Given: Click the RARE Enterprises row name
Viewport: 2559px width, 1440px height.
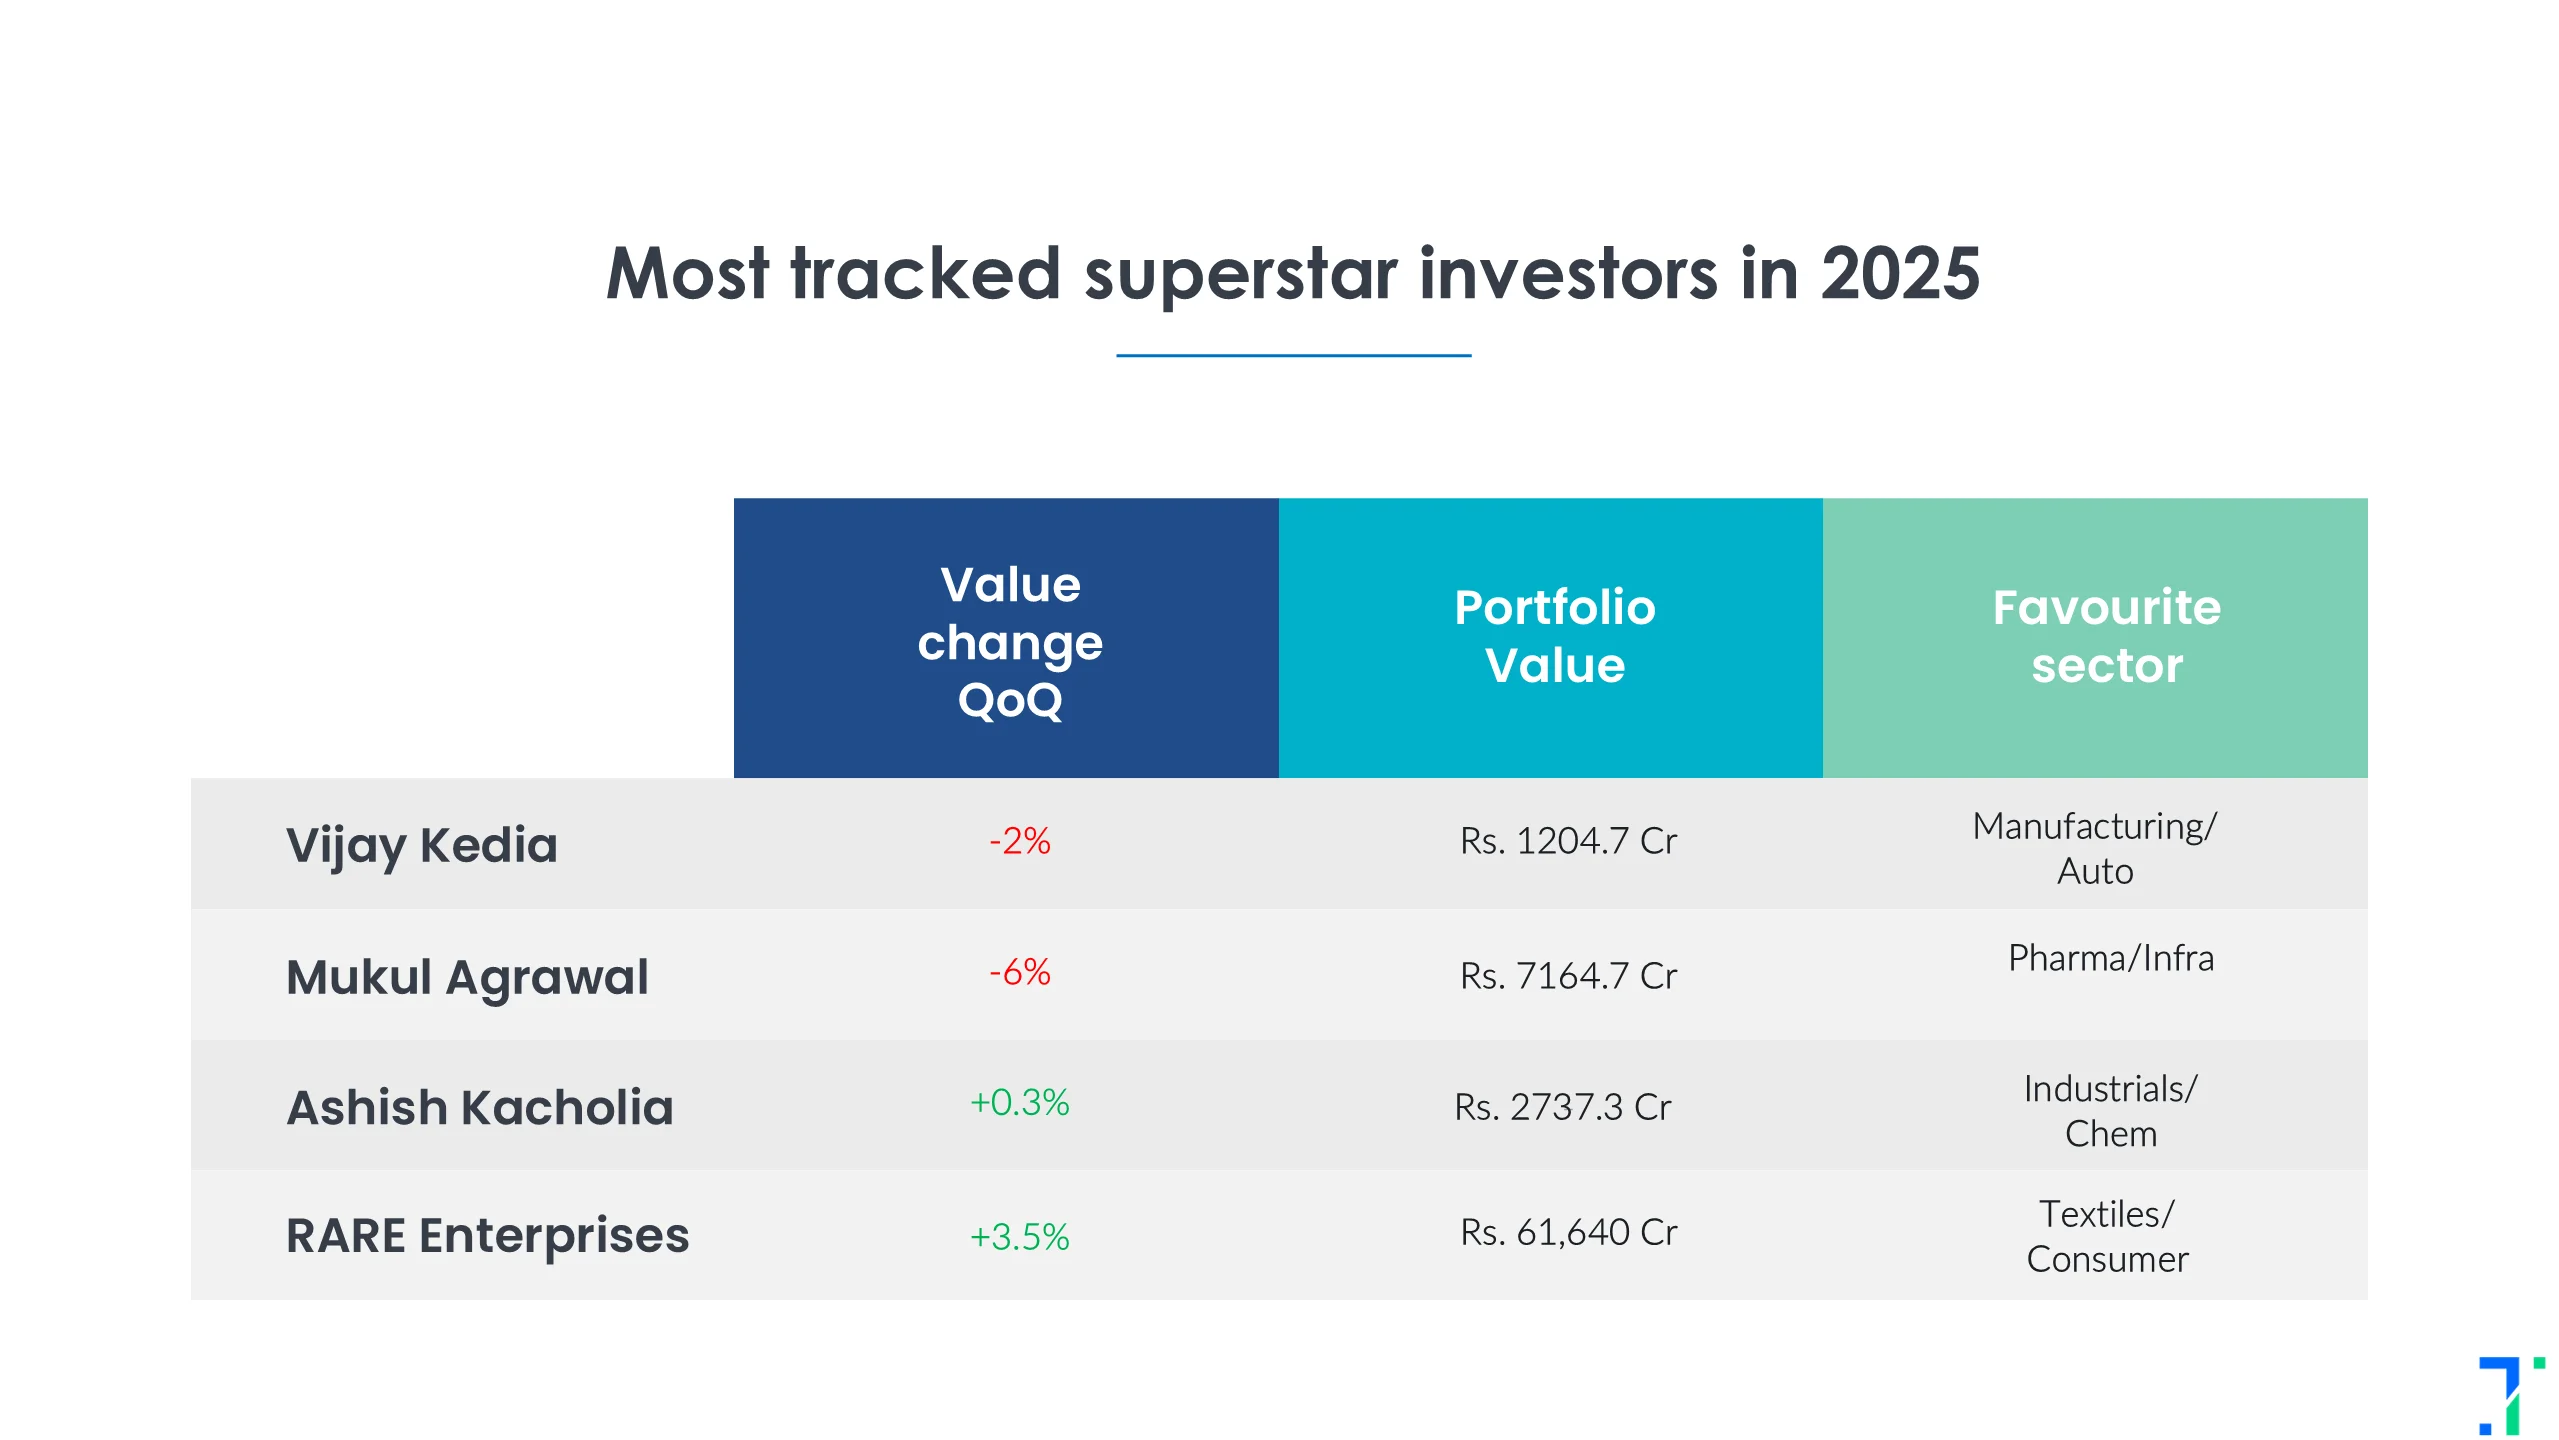Looking at the screenshot, I should click(487, 1236).
